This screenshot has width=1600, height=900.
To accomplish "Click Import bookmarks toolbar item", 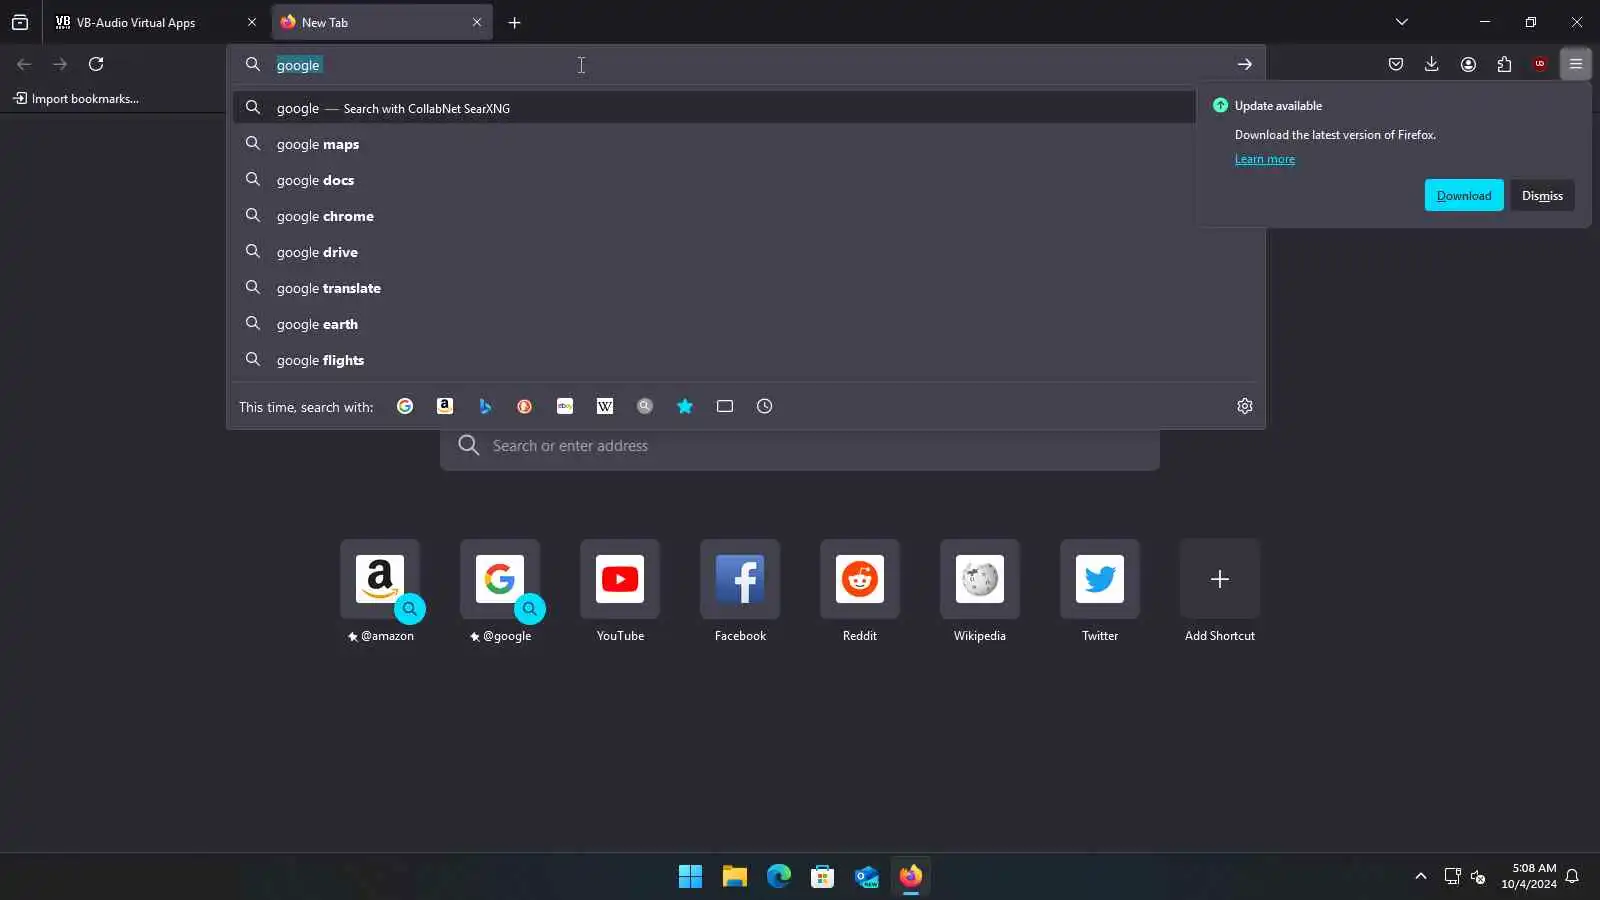I will point(76,98).
